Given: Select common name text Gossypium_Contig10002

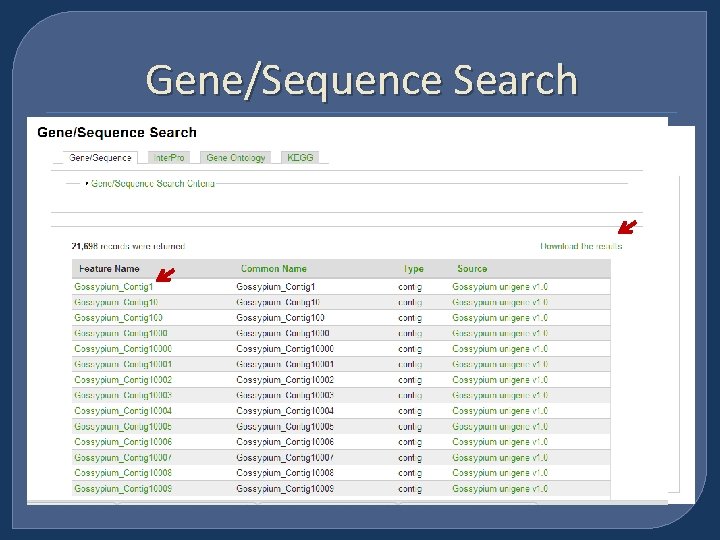Looking at the screenshot, I should click(x=285, y=380).
